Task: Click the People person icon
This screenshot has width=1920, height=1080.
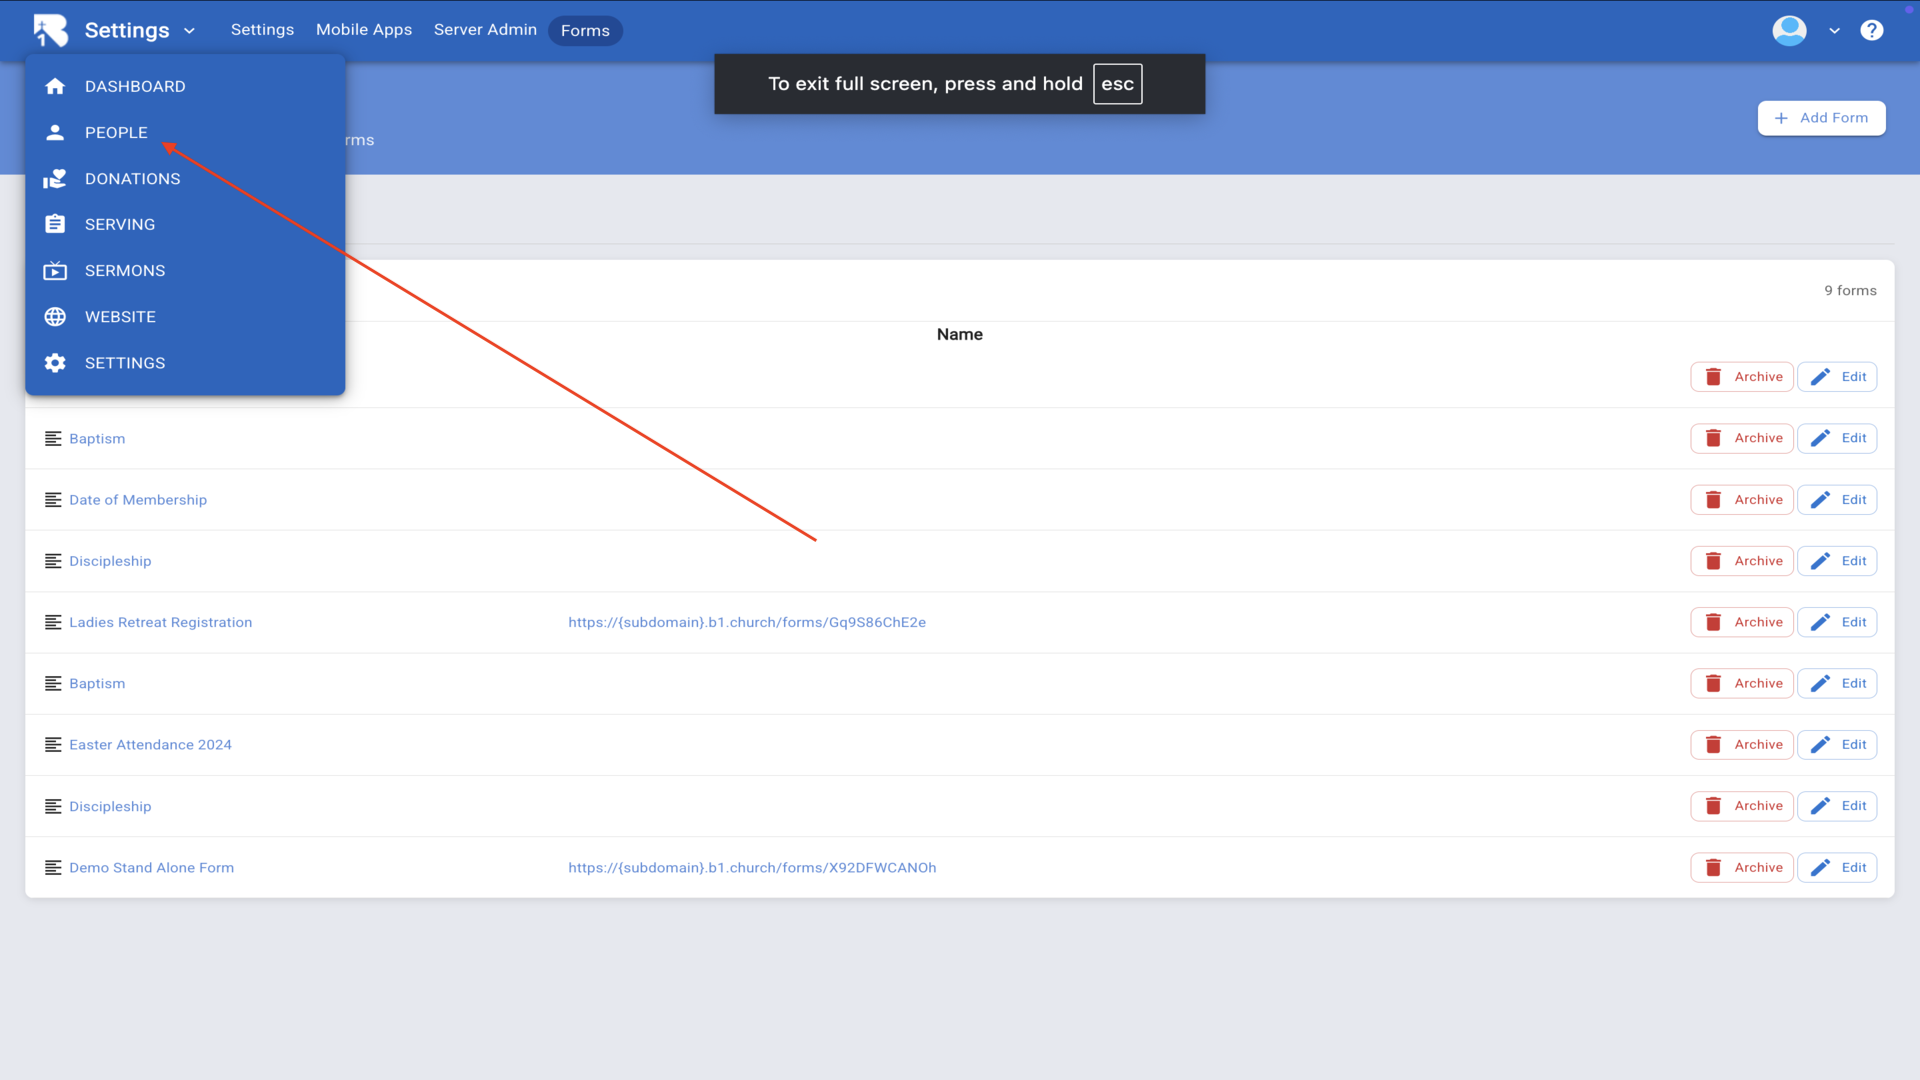Action: [55, 132]
